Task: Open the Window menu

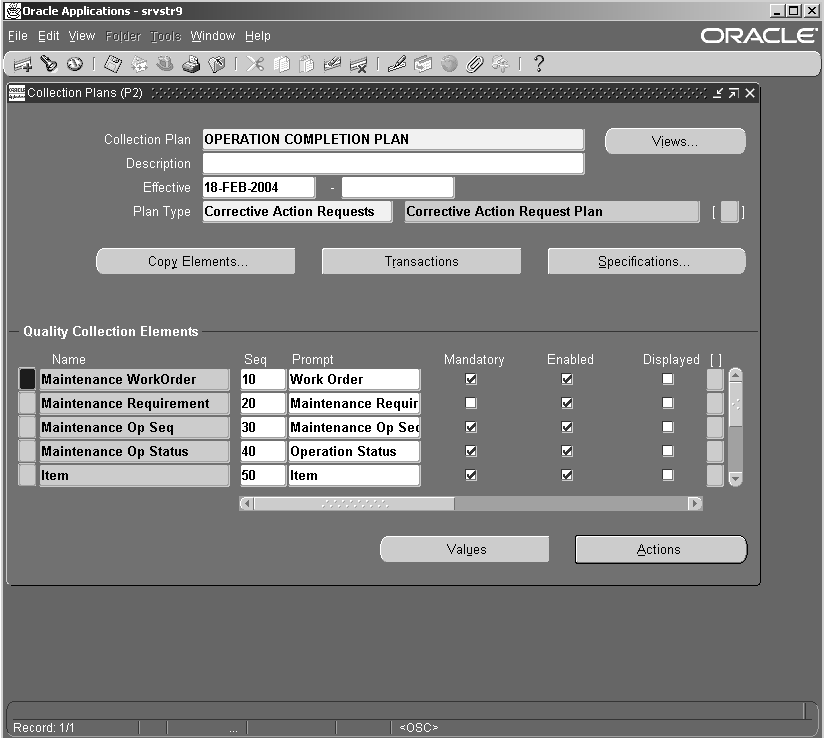Action: click(213, 36)
